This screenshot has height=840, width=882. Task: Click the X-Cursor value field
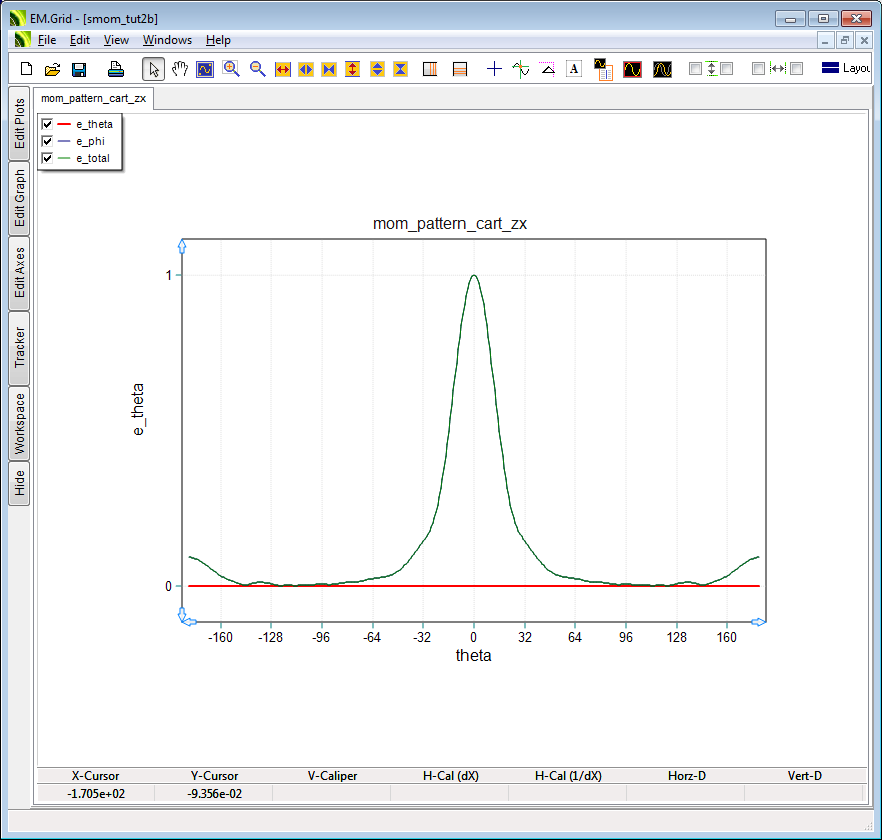point(95,793)
